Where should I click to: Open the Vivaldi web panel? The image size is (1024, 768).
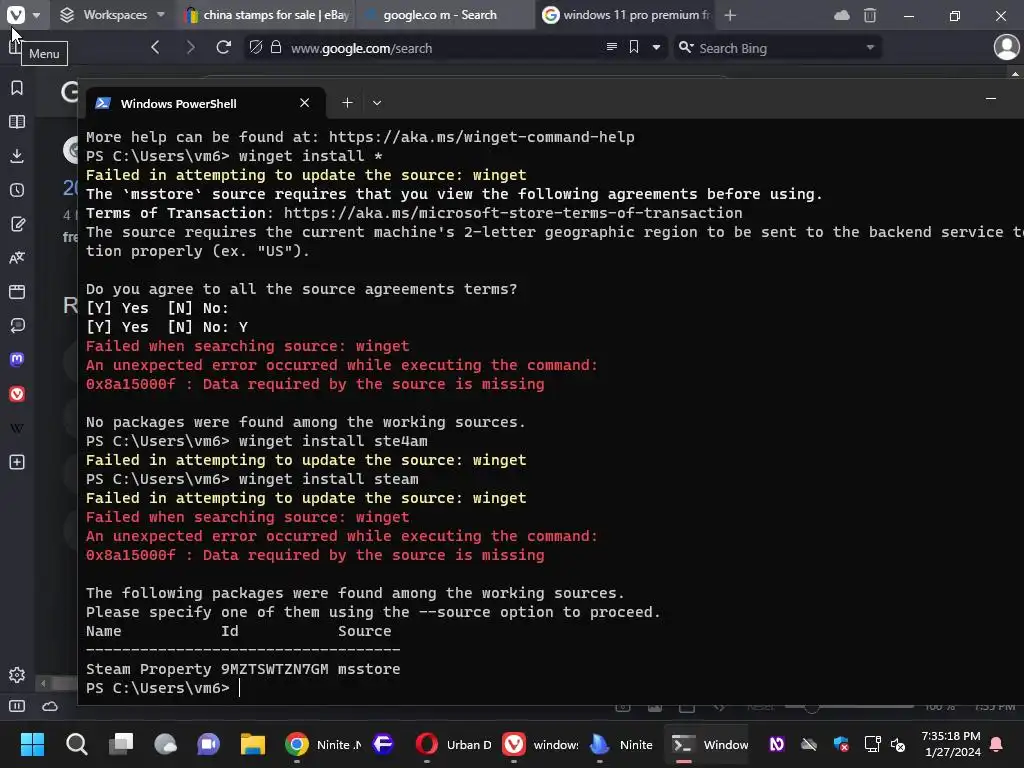point(17,394)
